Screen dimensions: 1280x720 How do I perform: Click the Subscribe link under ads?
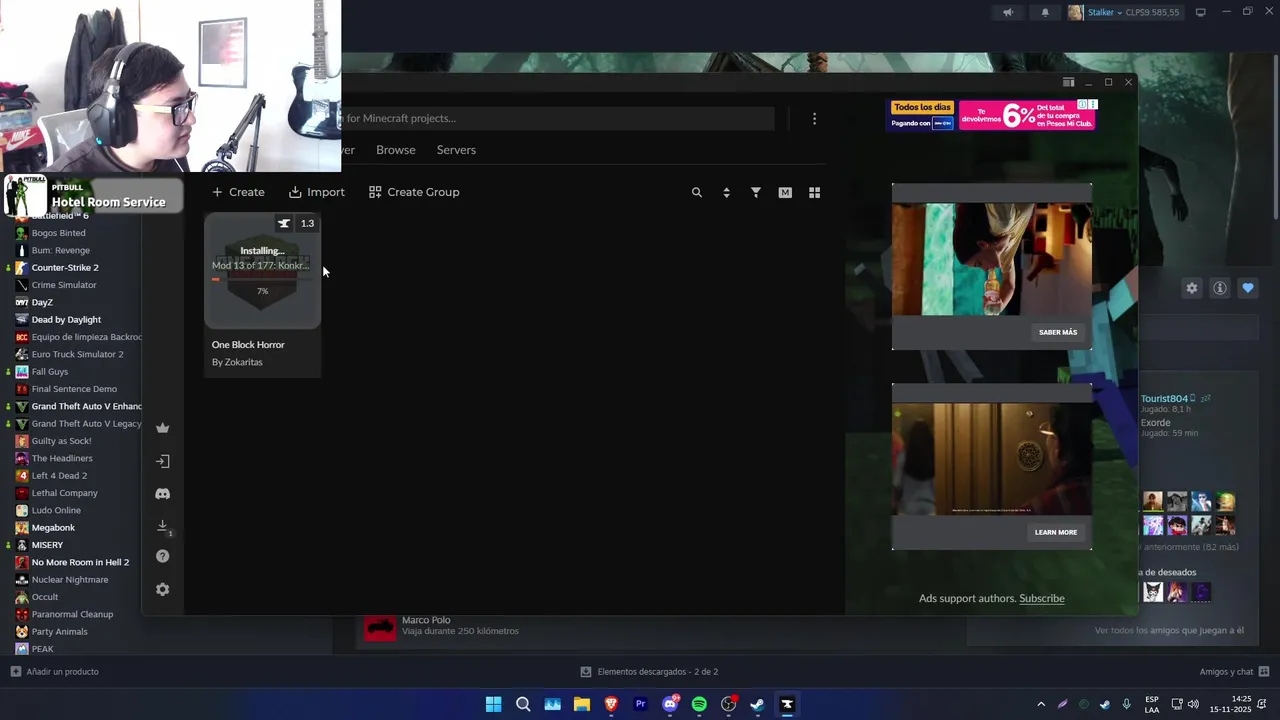tap(1042, 598)
